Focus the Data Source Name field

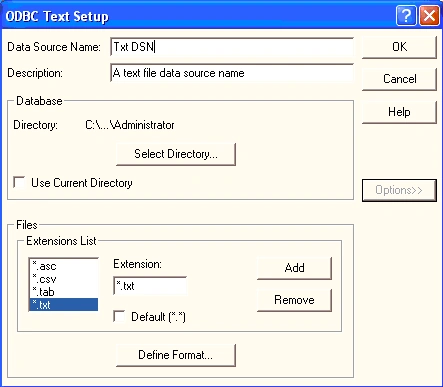coord(232,47)
